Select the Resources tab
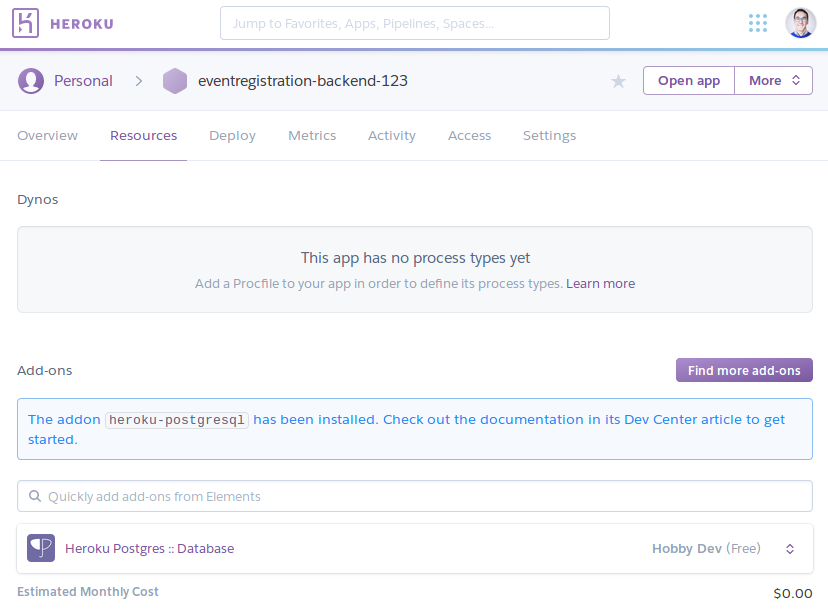Screen dimensions: 828x610 tap(144, 136)
